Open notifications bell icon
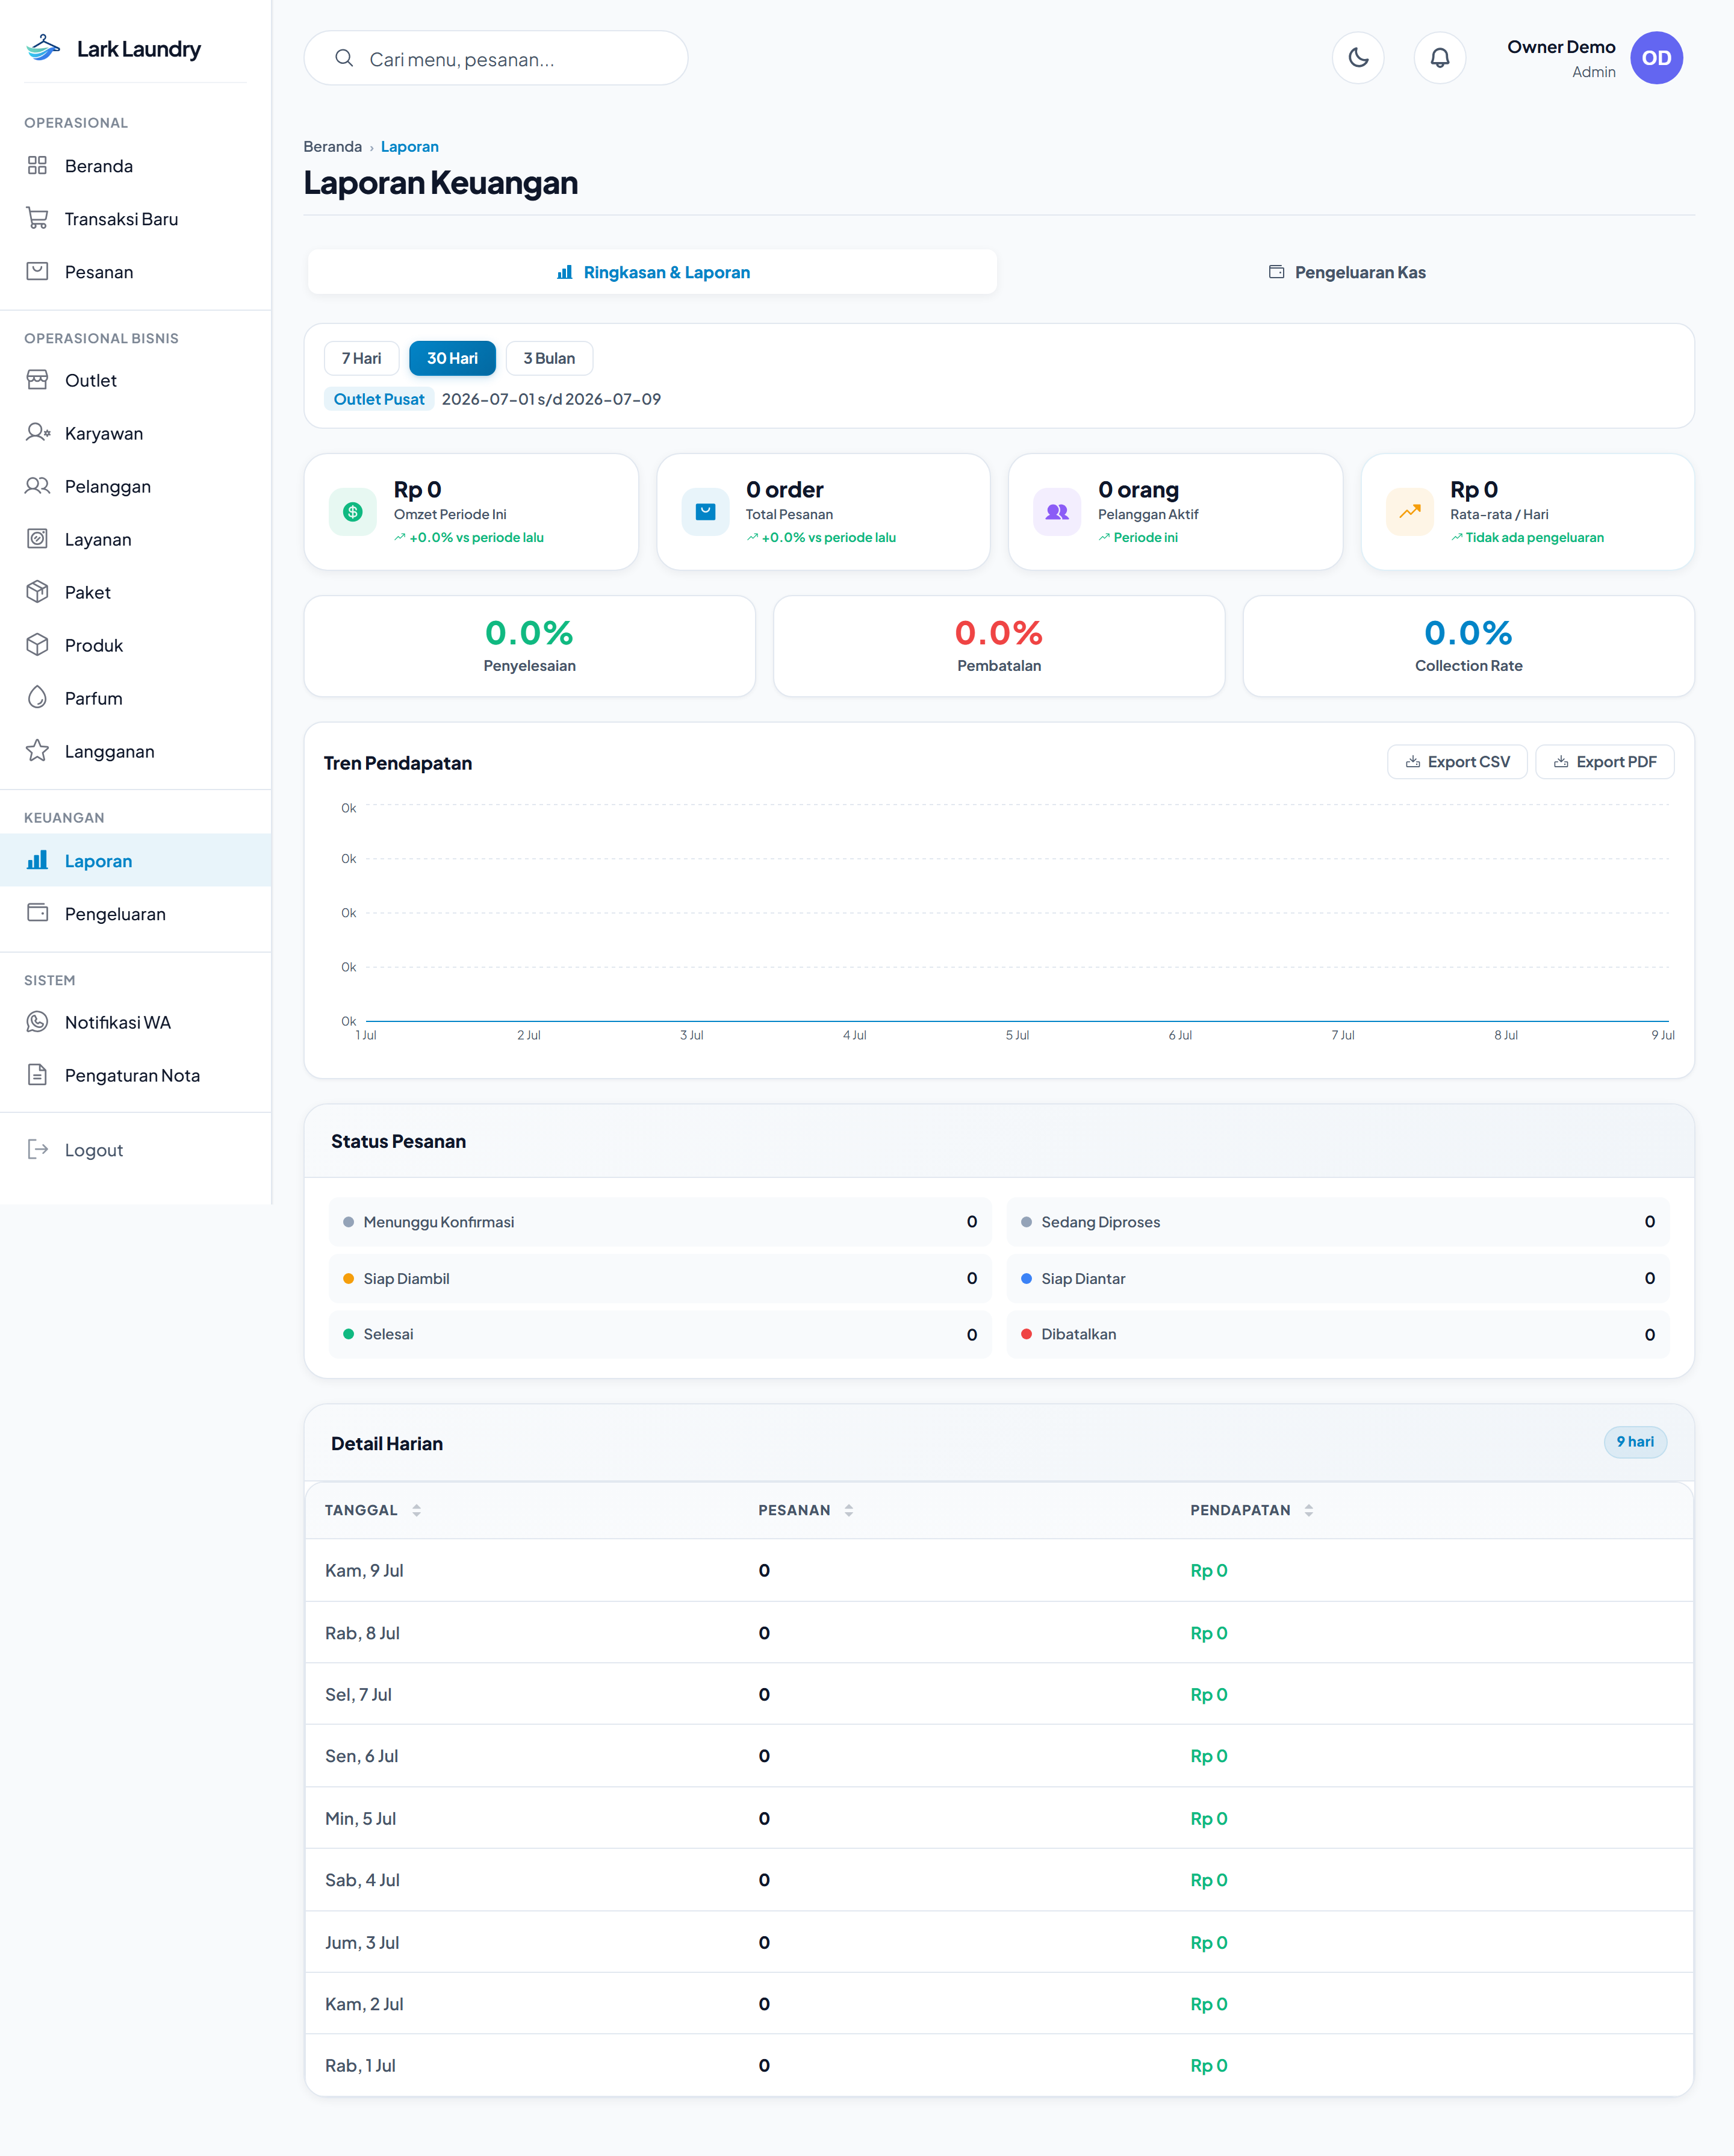The image size is (1734, 2156). (x=1439, y=58)
